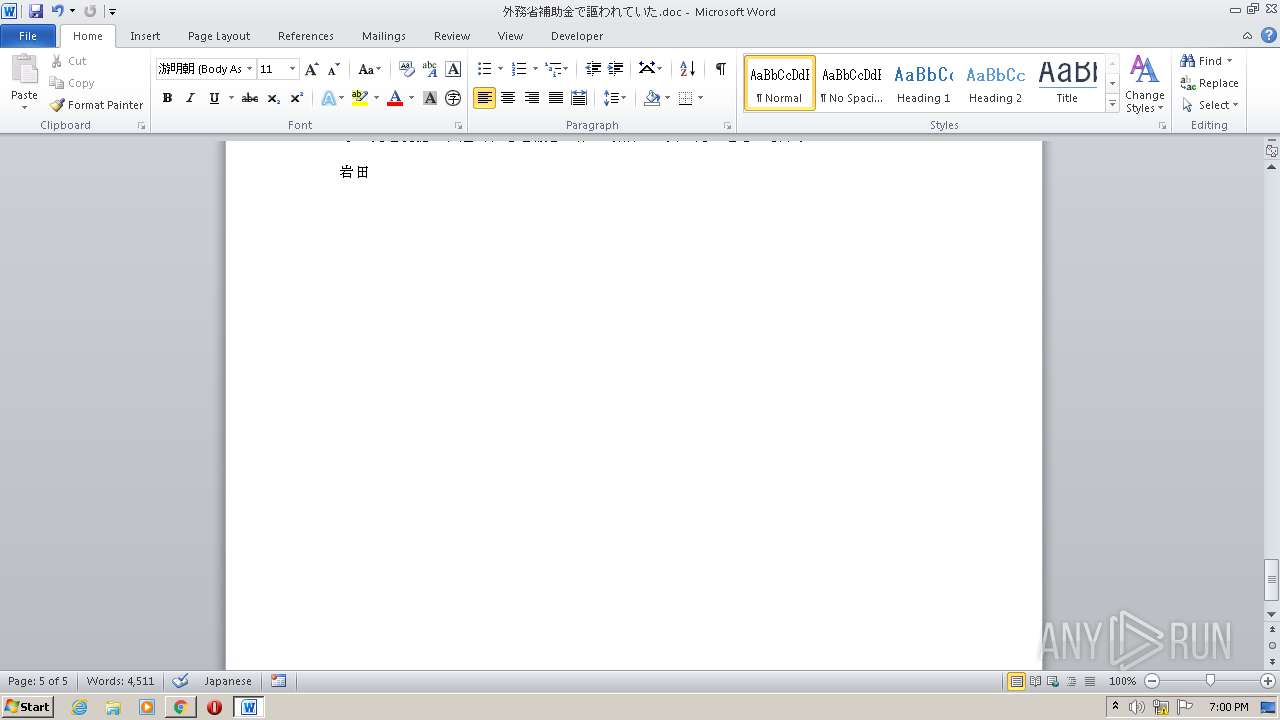The image size is (1280, 720).
Task: Click the zoom slider handle
Action: 1210,681
